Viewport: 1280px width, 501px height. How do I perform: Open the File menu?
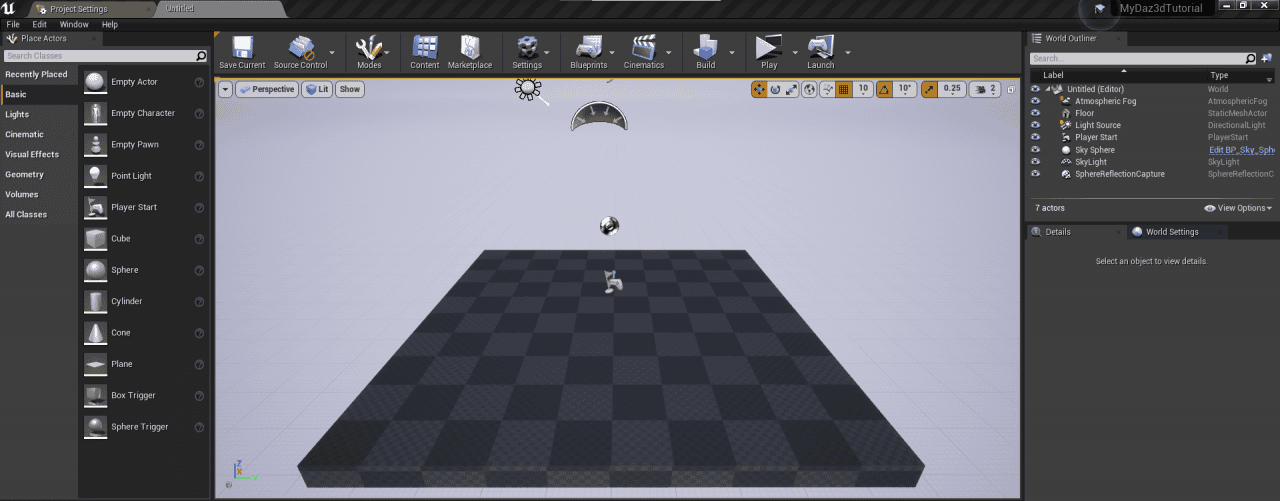click(x=13, y=24)
